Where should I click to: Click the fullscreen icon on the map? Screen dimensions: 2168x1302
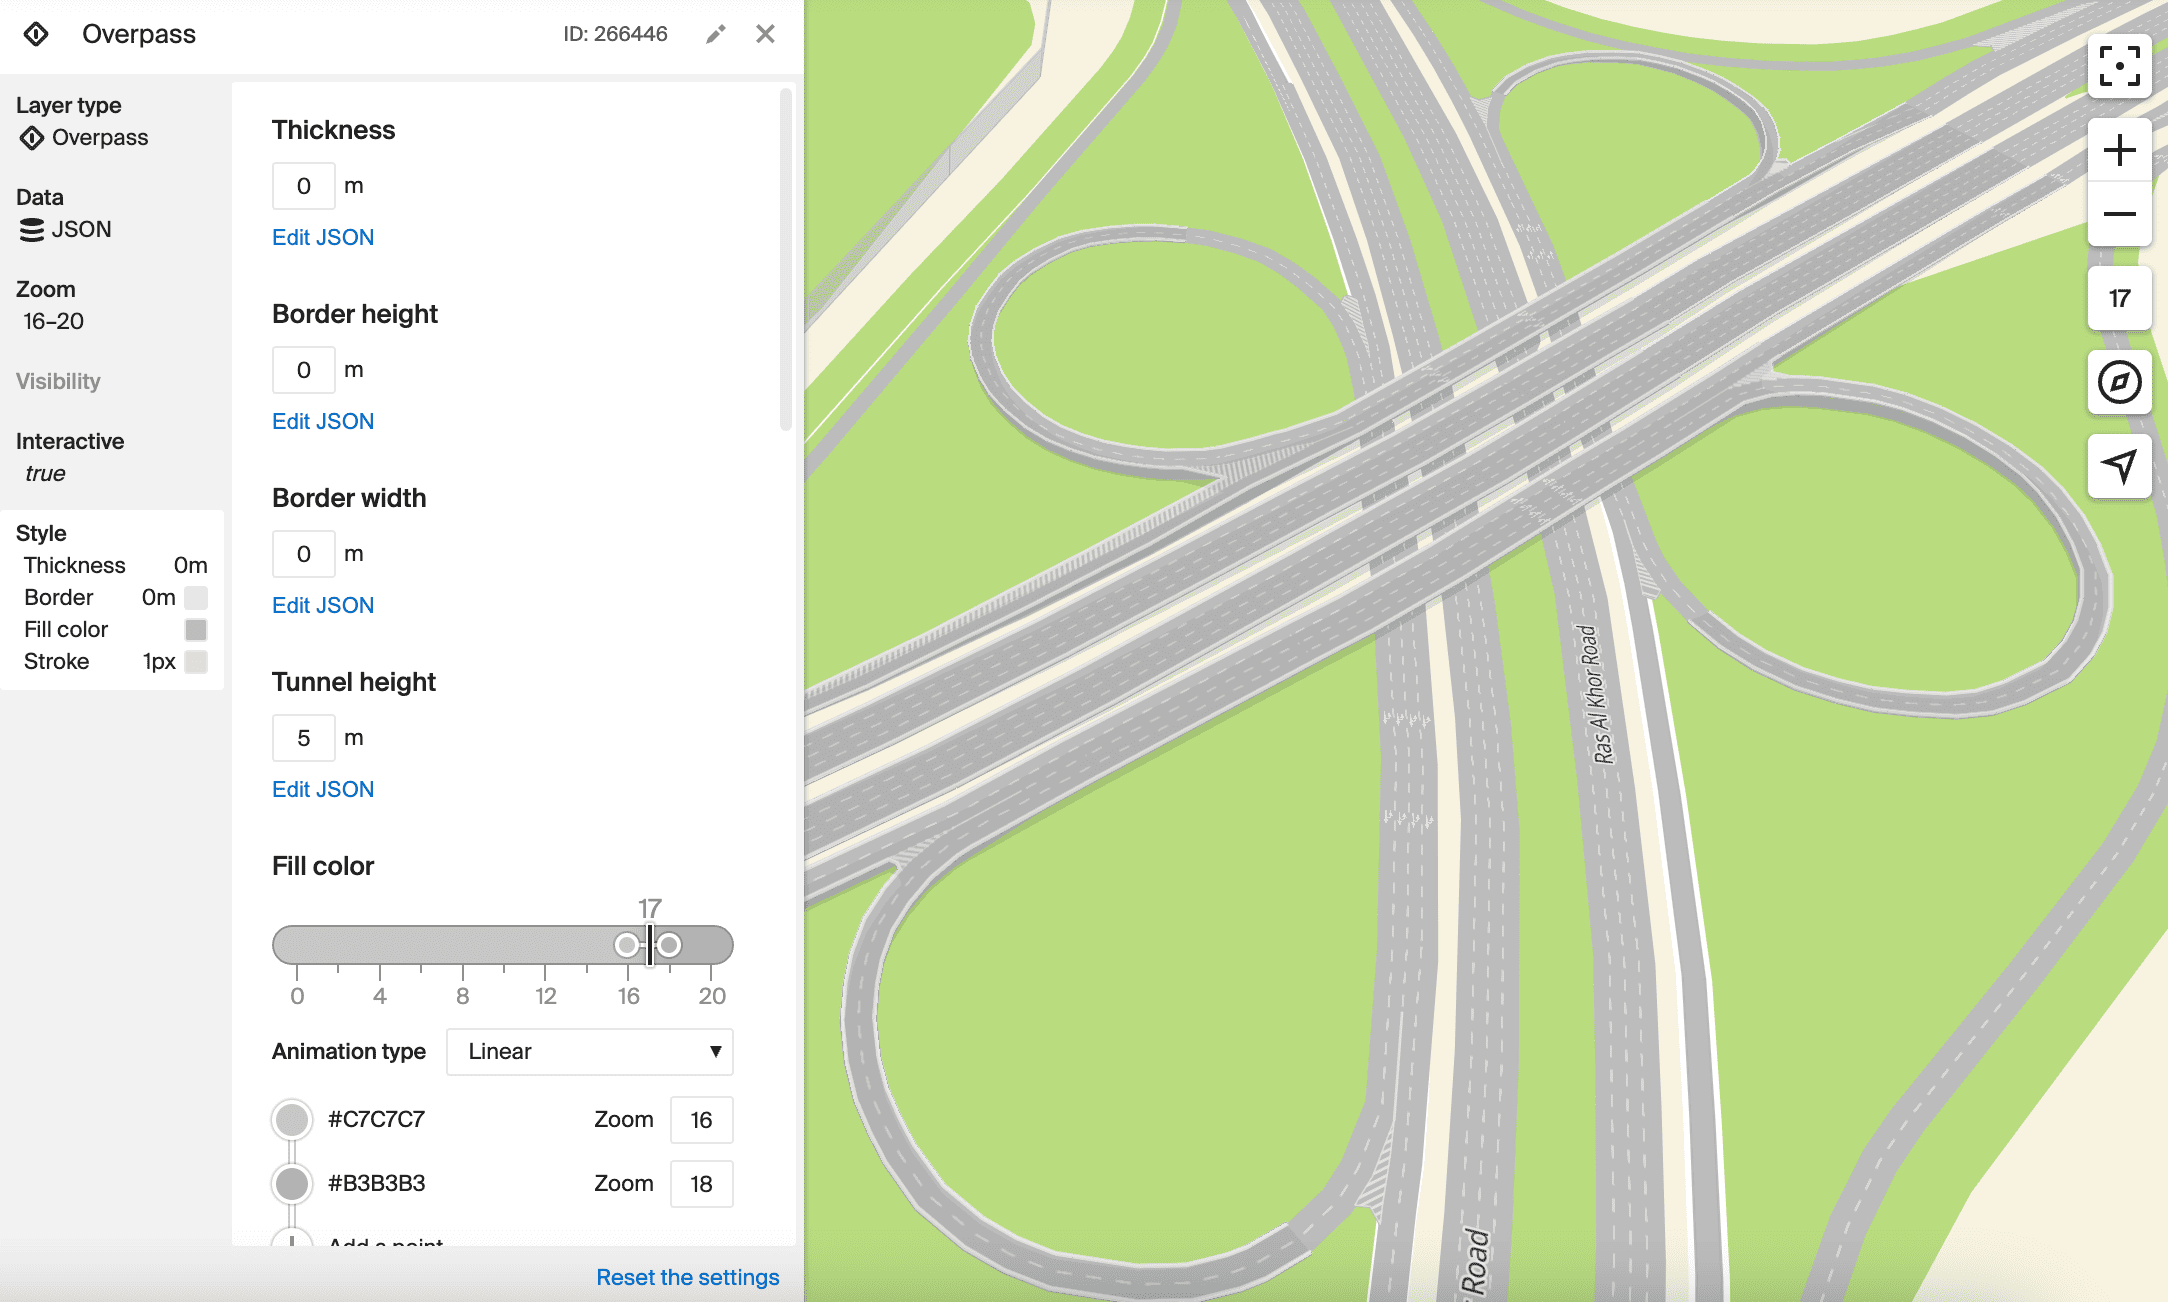pyautogui.click(x=2119, y=66)
